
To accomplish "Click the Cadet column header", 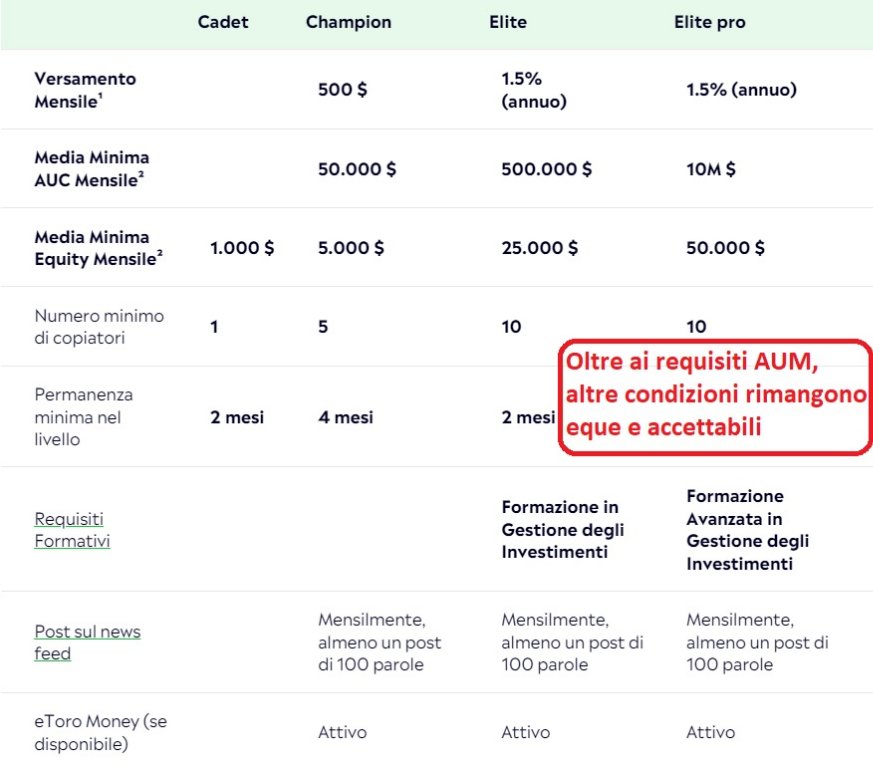I will pyautogui.click(x=222, y=22).
